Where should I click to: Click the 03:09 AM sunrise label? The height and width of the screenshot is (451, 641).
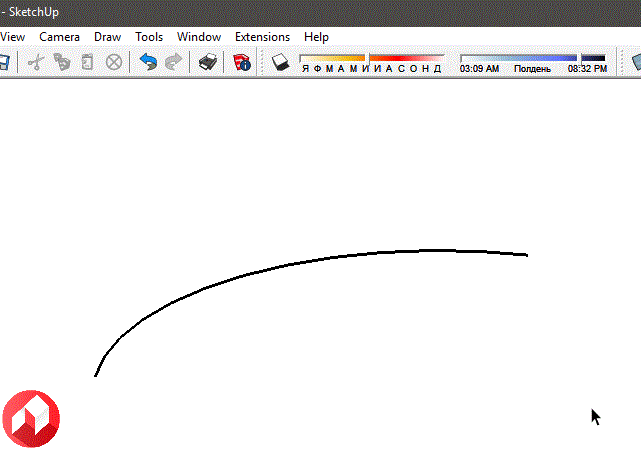(x=479, y=69)
